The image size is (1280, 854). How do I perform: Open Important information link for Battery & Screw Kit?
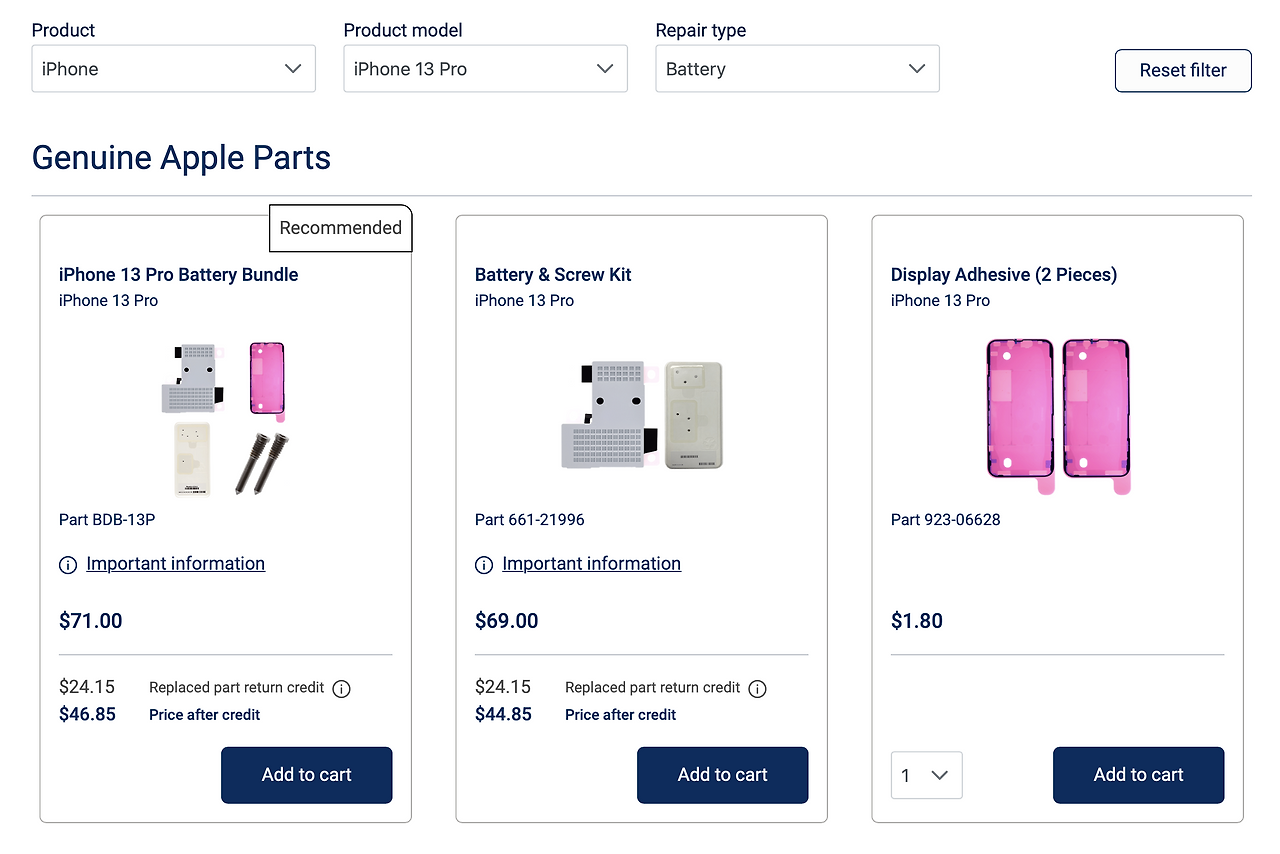[x=591, y=564]
